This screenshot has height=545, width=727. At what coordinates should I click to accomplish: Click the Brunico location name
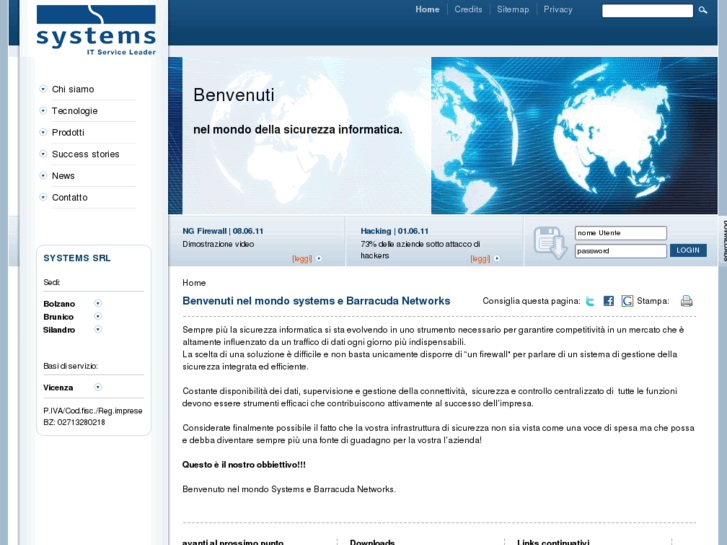(x=58, y=317)
